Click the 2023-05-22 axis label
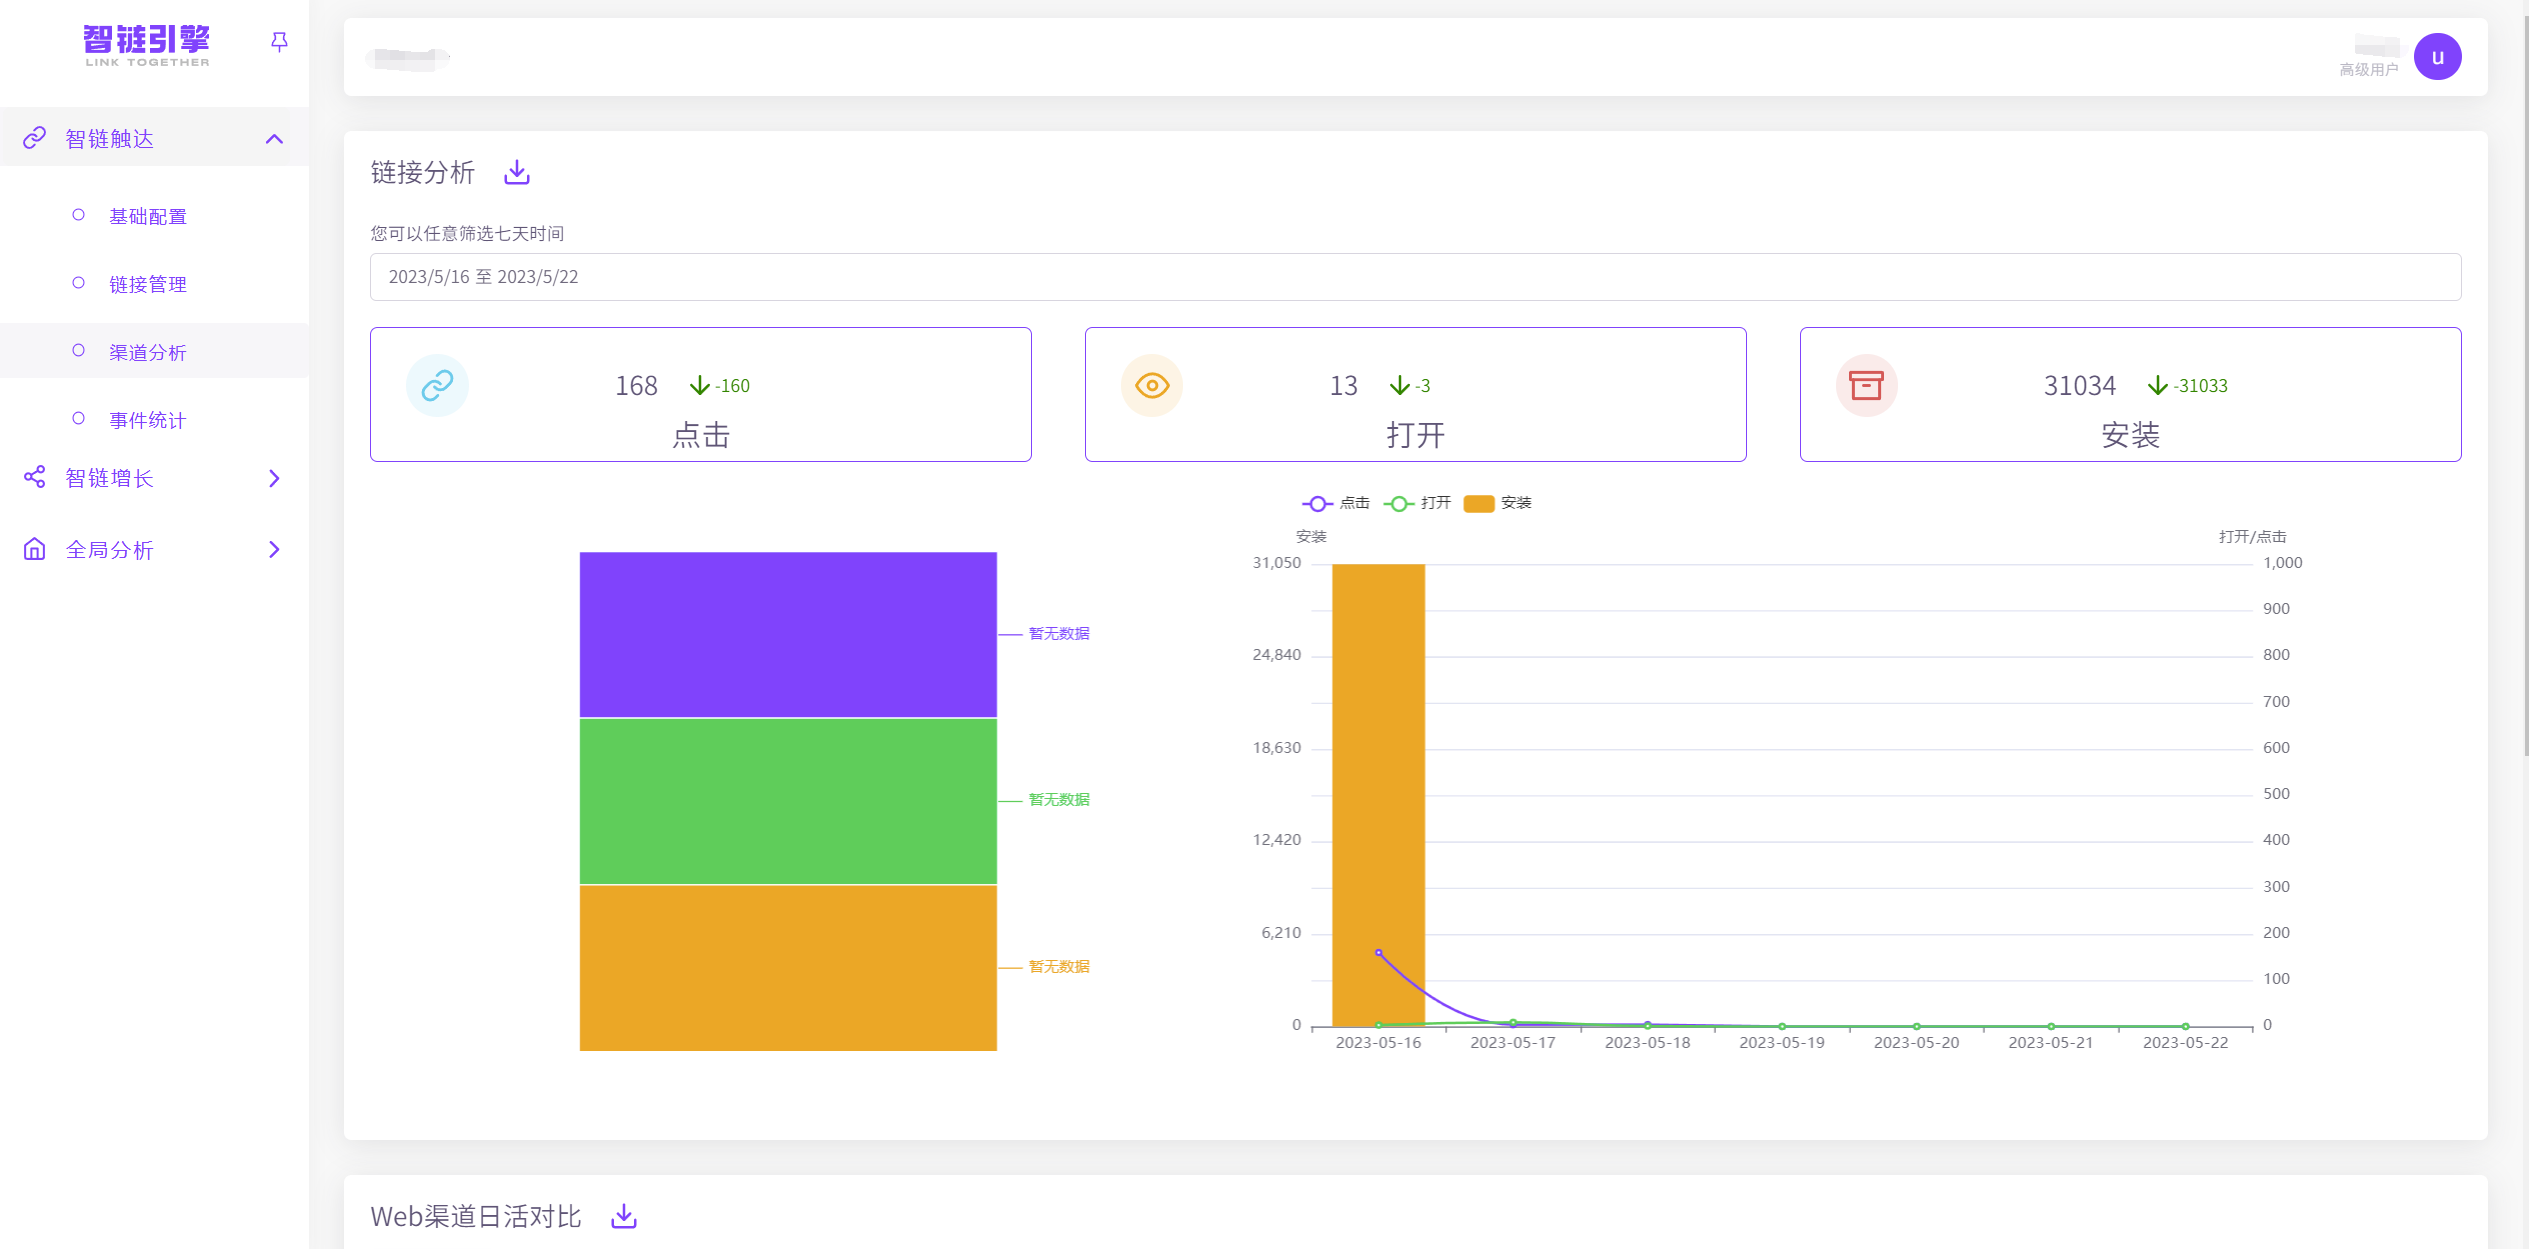Image resolution: width=2529 pixels, height=1249 pixels. tap(2185, 1043)
